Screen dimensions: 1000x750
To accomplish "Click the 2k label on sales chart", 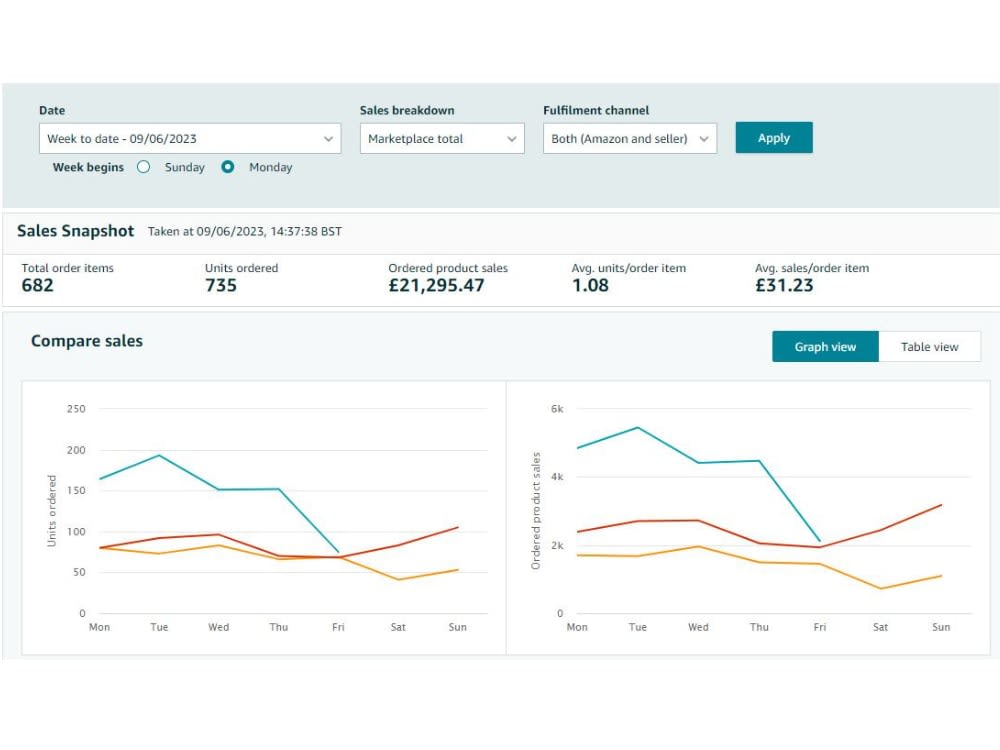I will point(557,546).
